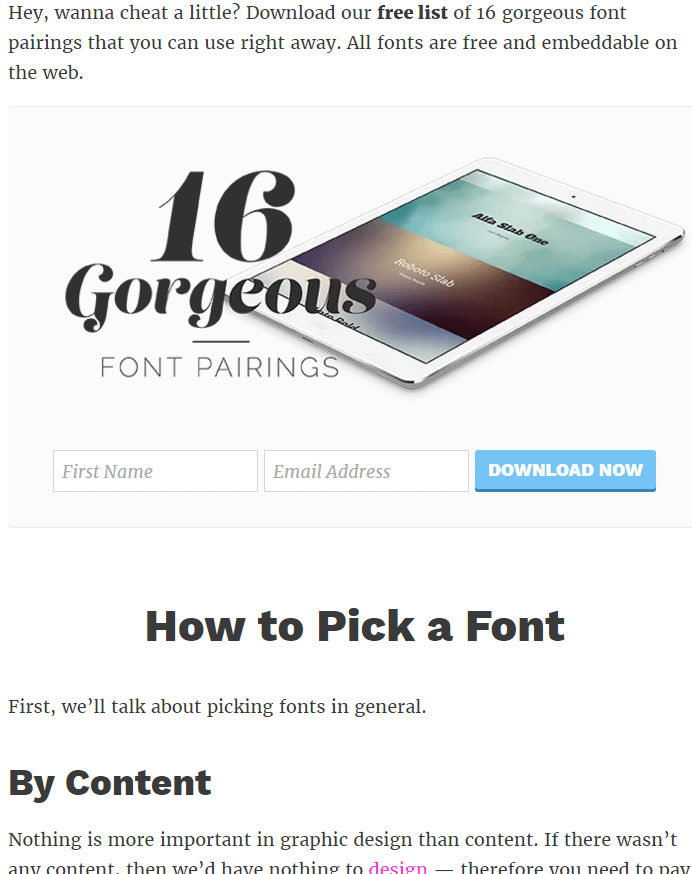Screen dimensions: 692x874
Task: Click the 'FONT PAIRINGS' caption text
Action: (220, 368)
